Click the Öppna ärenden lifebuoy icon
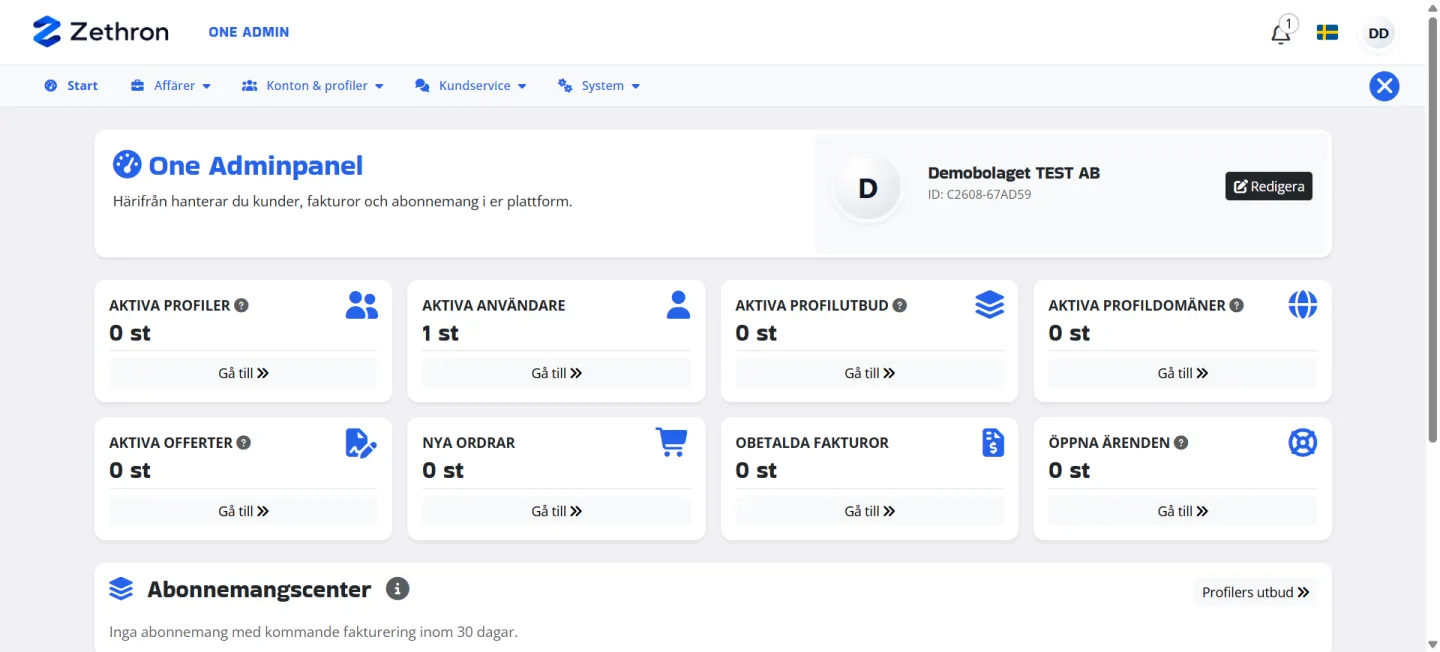Image resolution: width=1440 pixels, height=652 pixels. pos(1303,442)
